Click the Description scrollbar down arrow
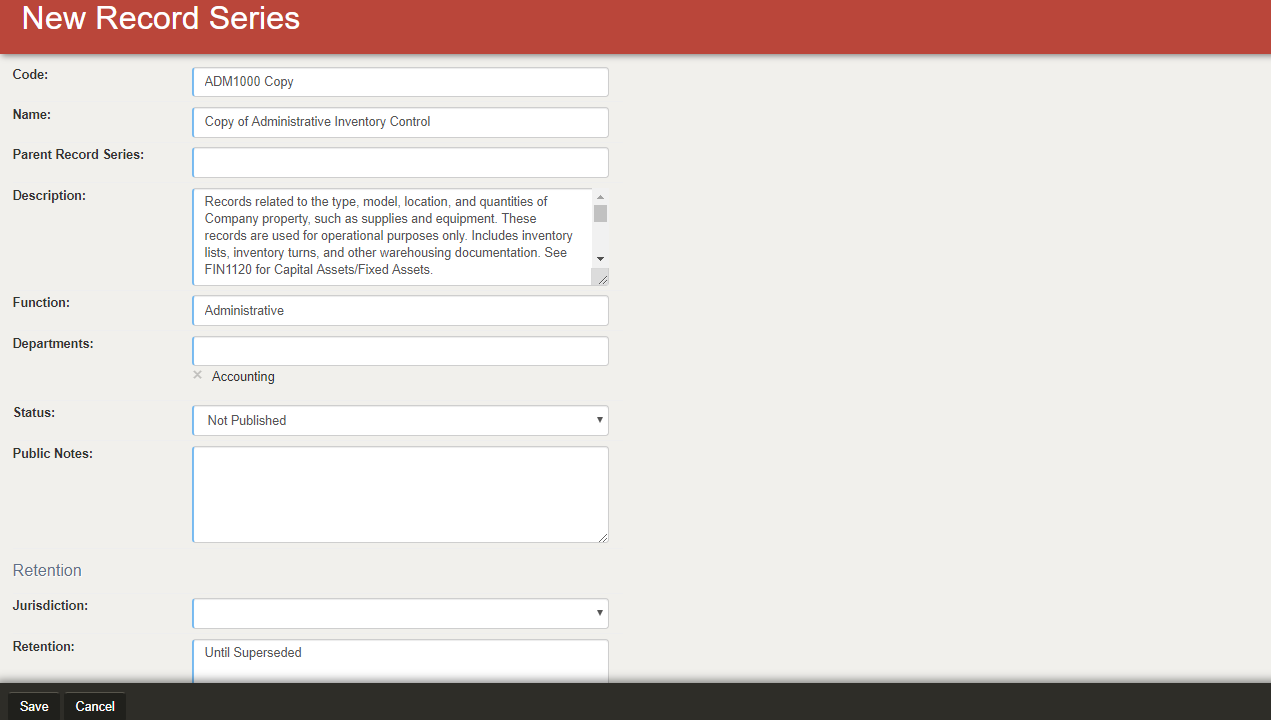 point(600,258)
